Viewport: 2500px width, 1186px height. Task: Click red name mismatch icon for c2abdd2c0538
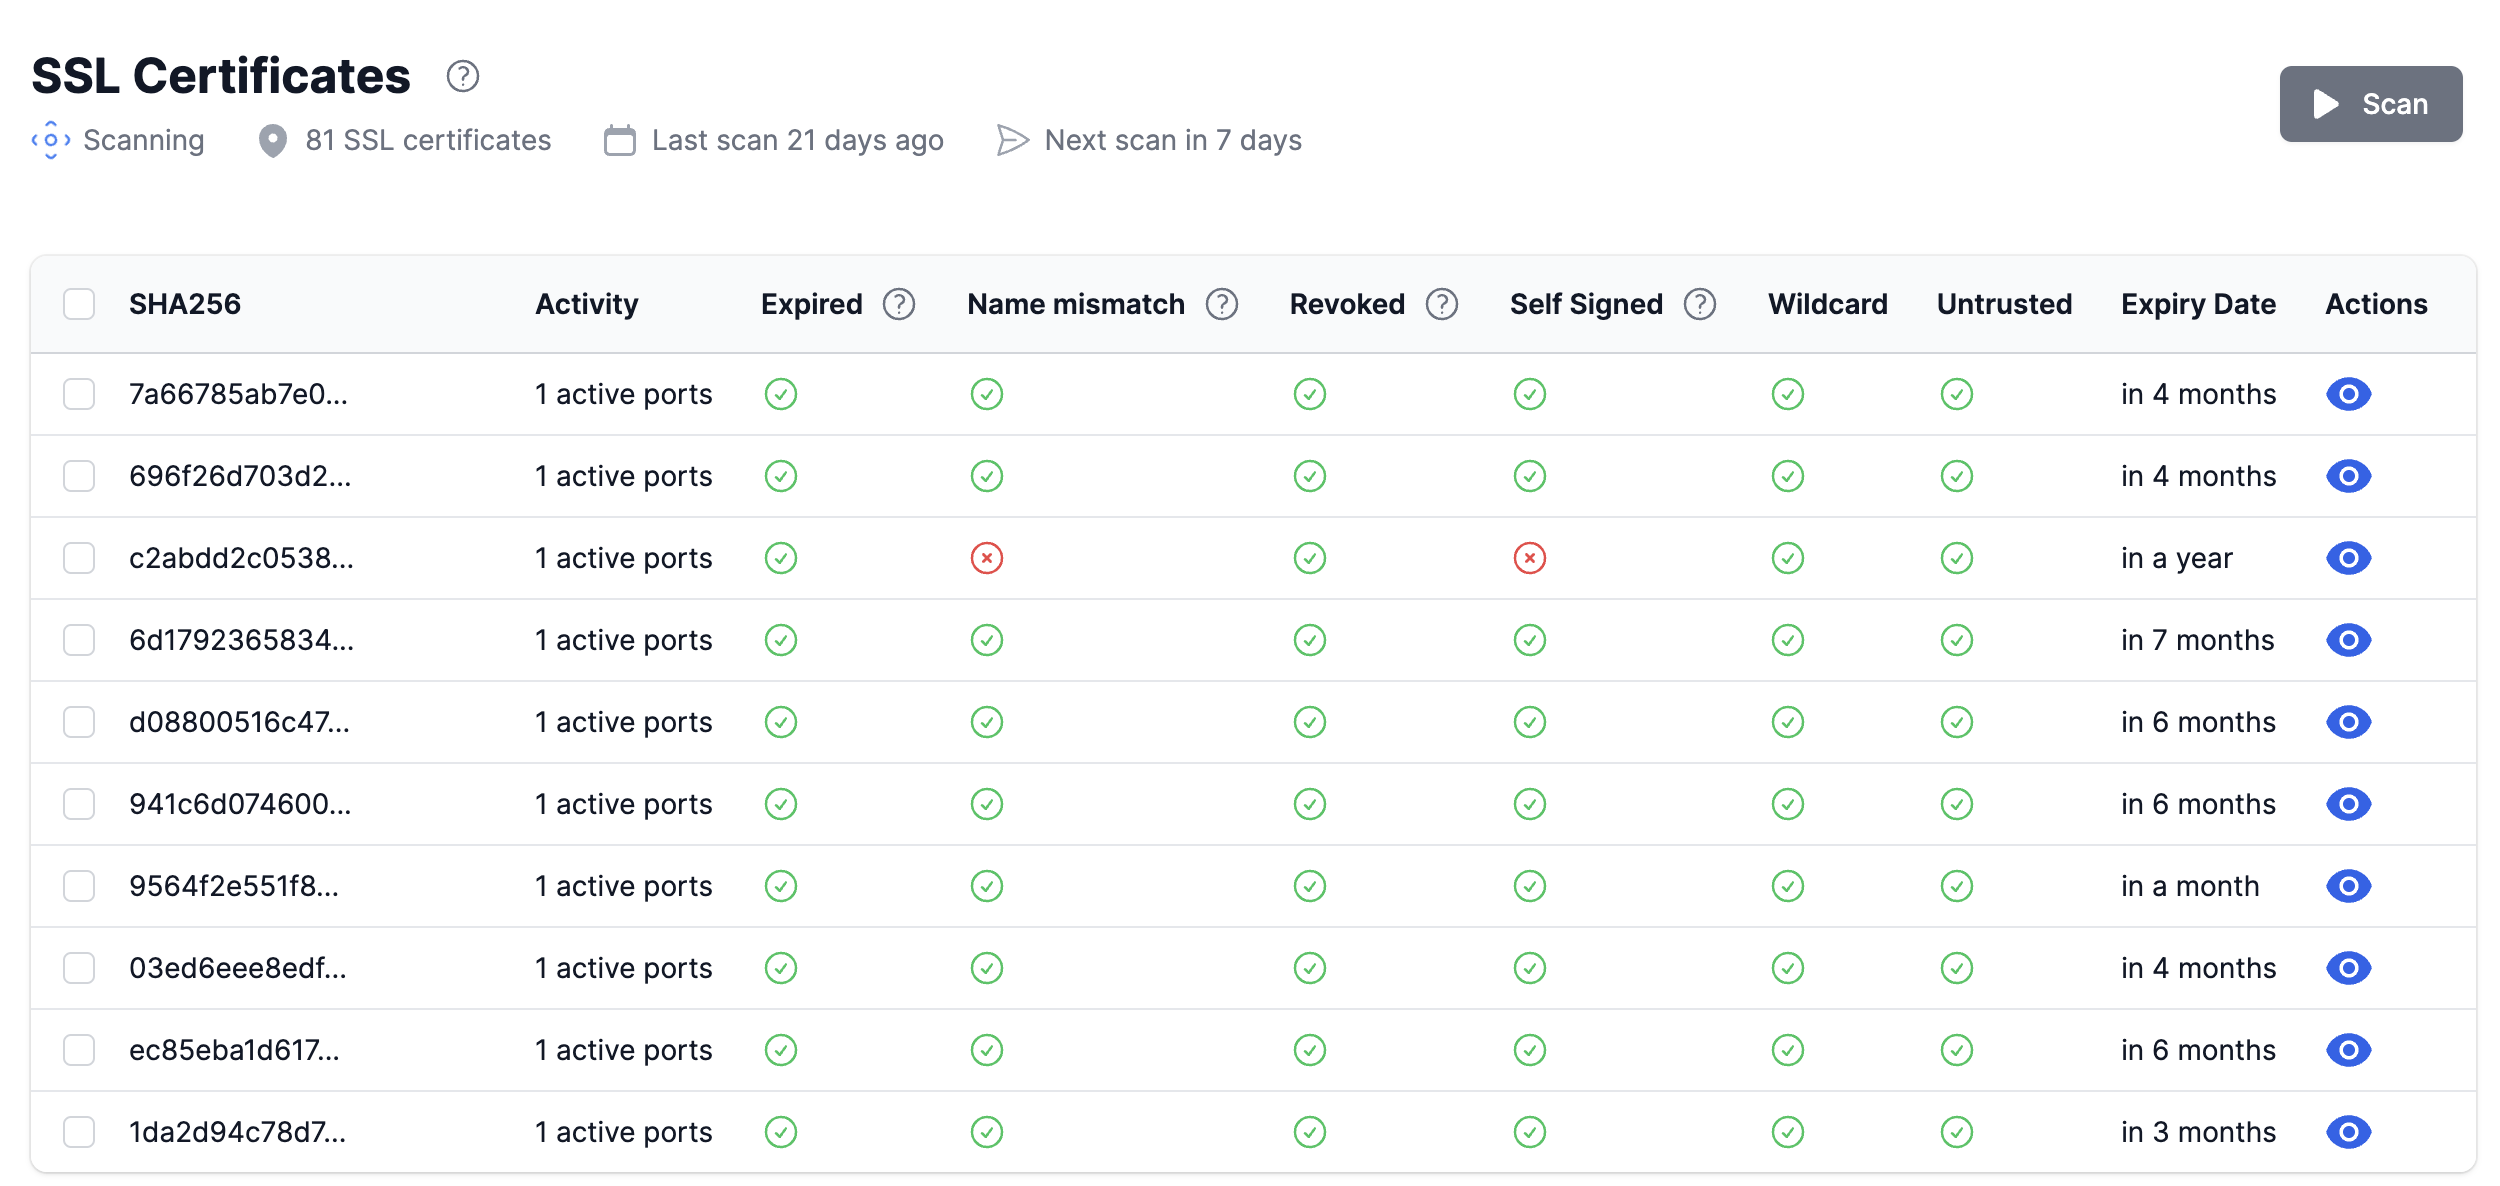(x=986, y=558)
